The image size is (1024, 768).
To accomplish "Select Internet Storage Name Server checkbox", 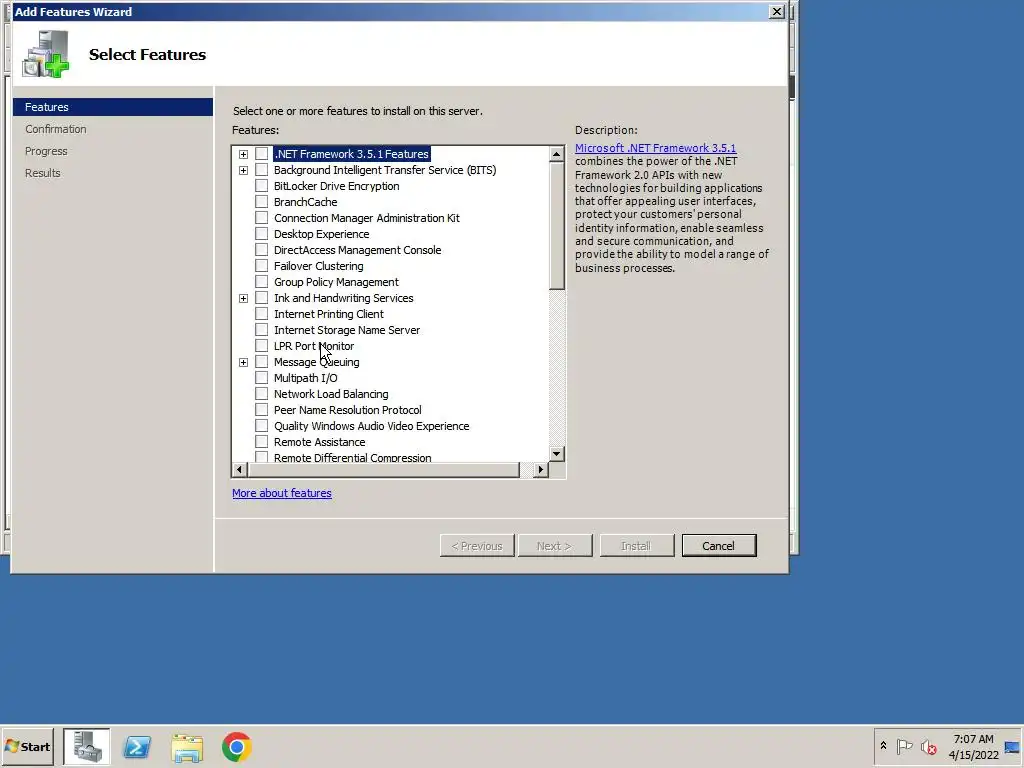I will (x=261, y=330).
